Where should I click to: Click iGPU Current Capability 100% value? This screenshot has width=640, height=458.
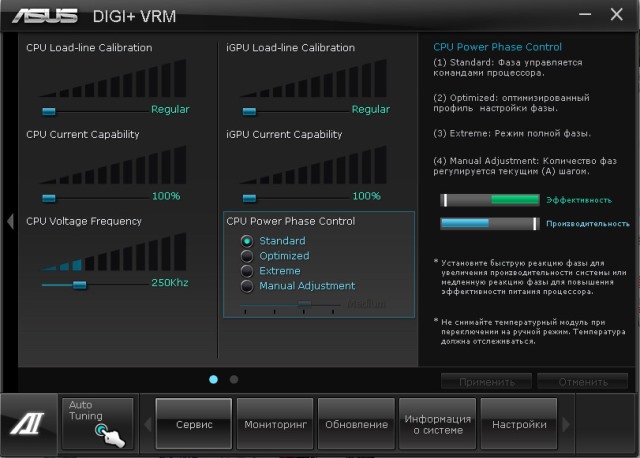tap(367, 196)
